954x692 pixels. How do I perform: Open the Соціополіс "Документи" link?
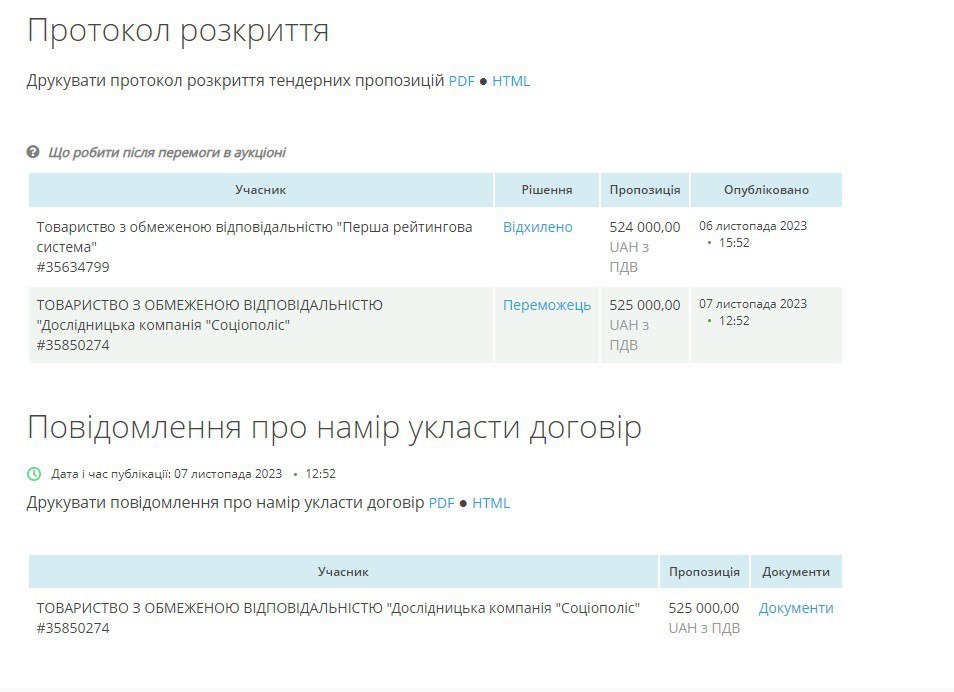point(796,608)
